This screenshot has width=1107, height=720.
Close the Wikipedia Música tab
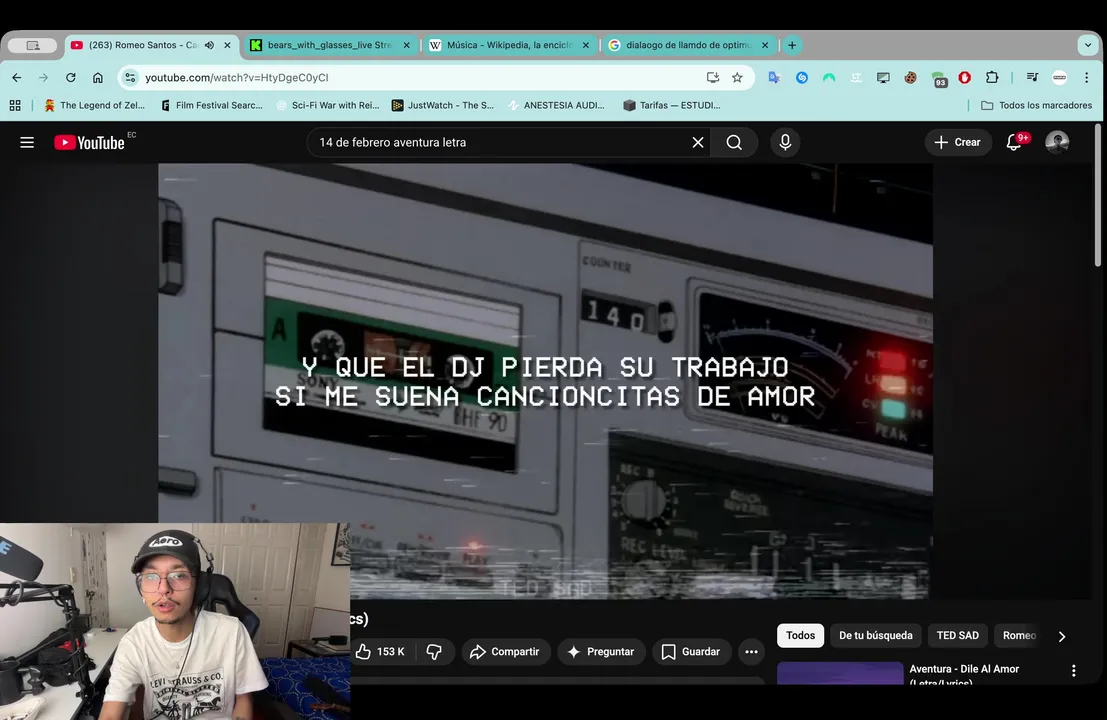(585, 45)
